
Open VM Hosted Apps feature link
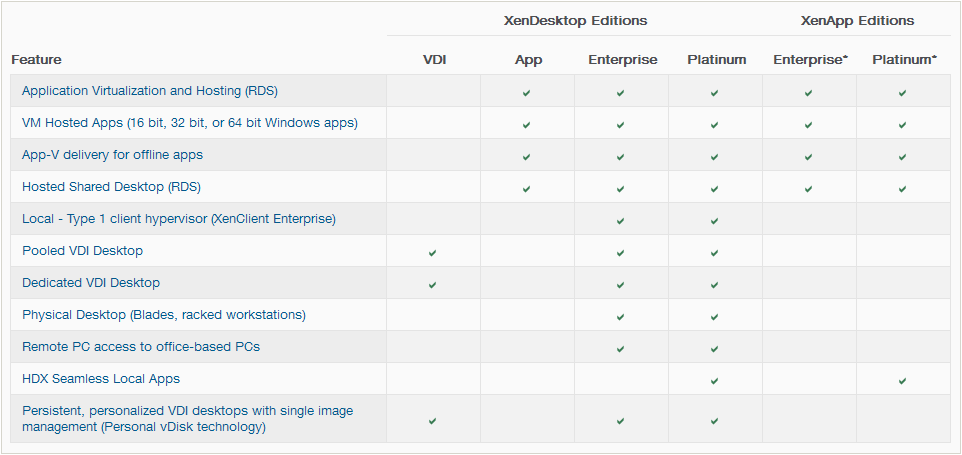(190, 123)
